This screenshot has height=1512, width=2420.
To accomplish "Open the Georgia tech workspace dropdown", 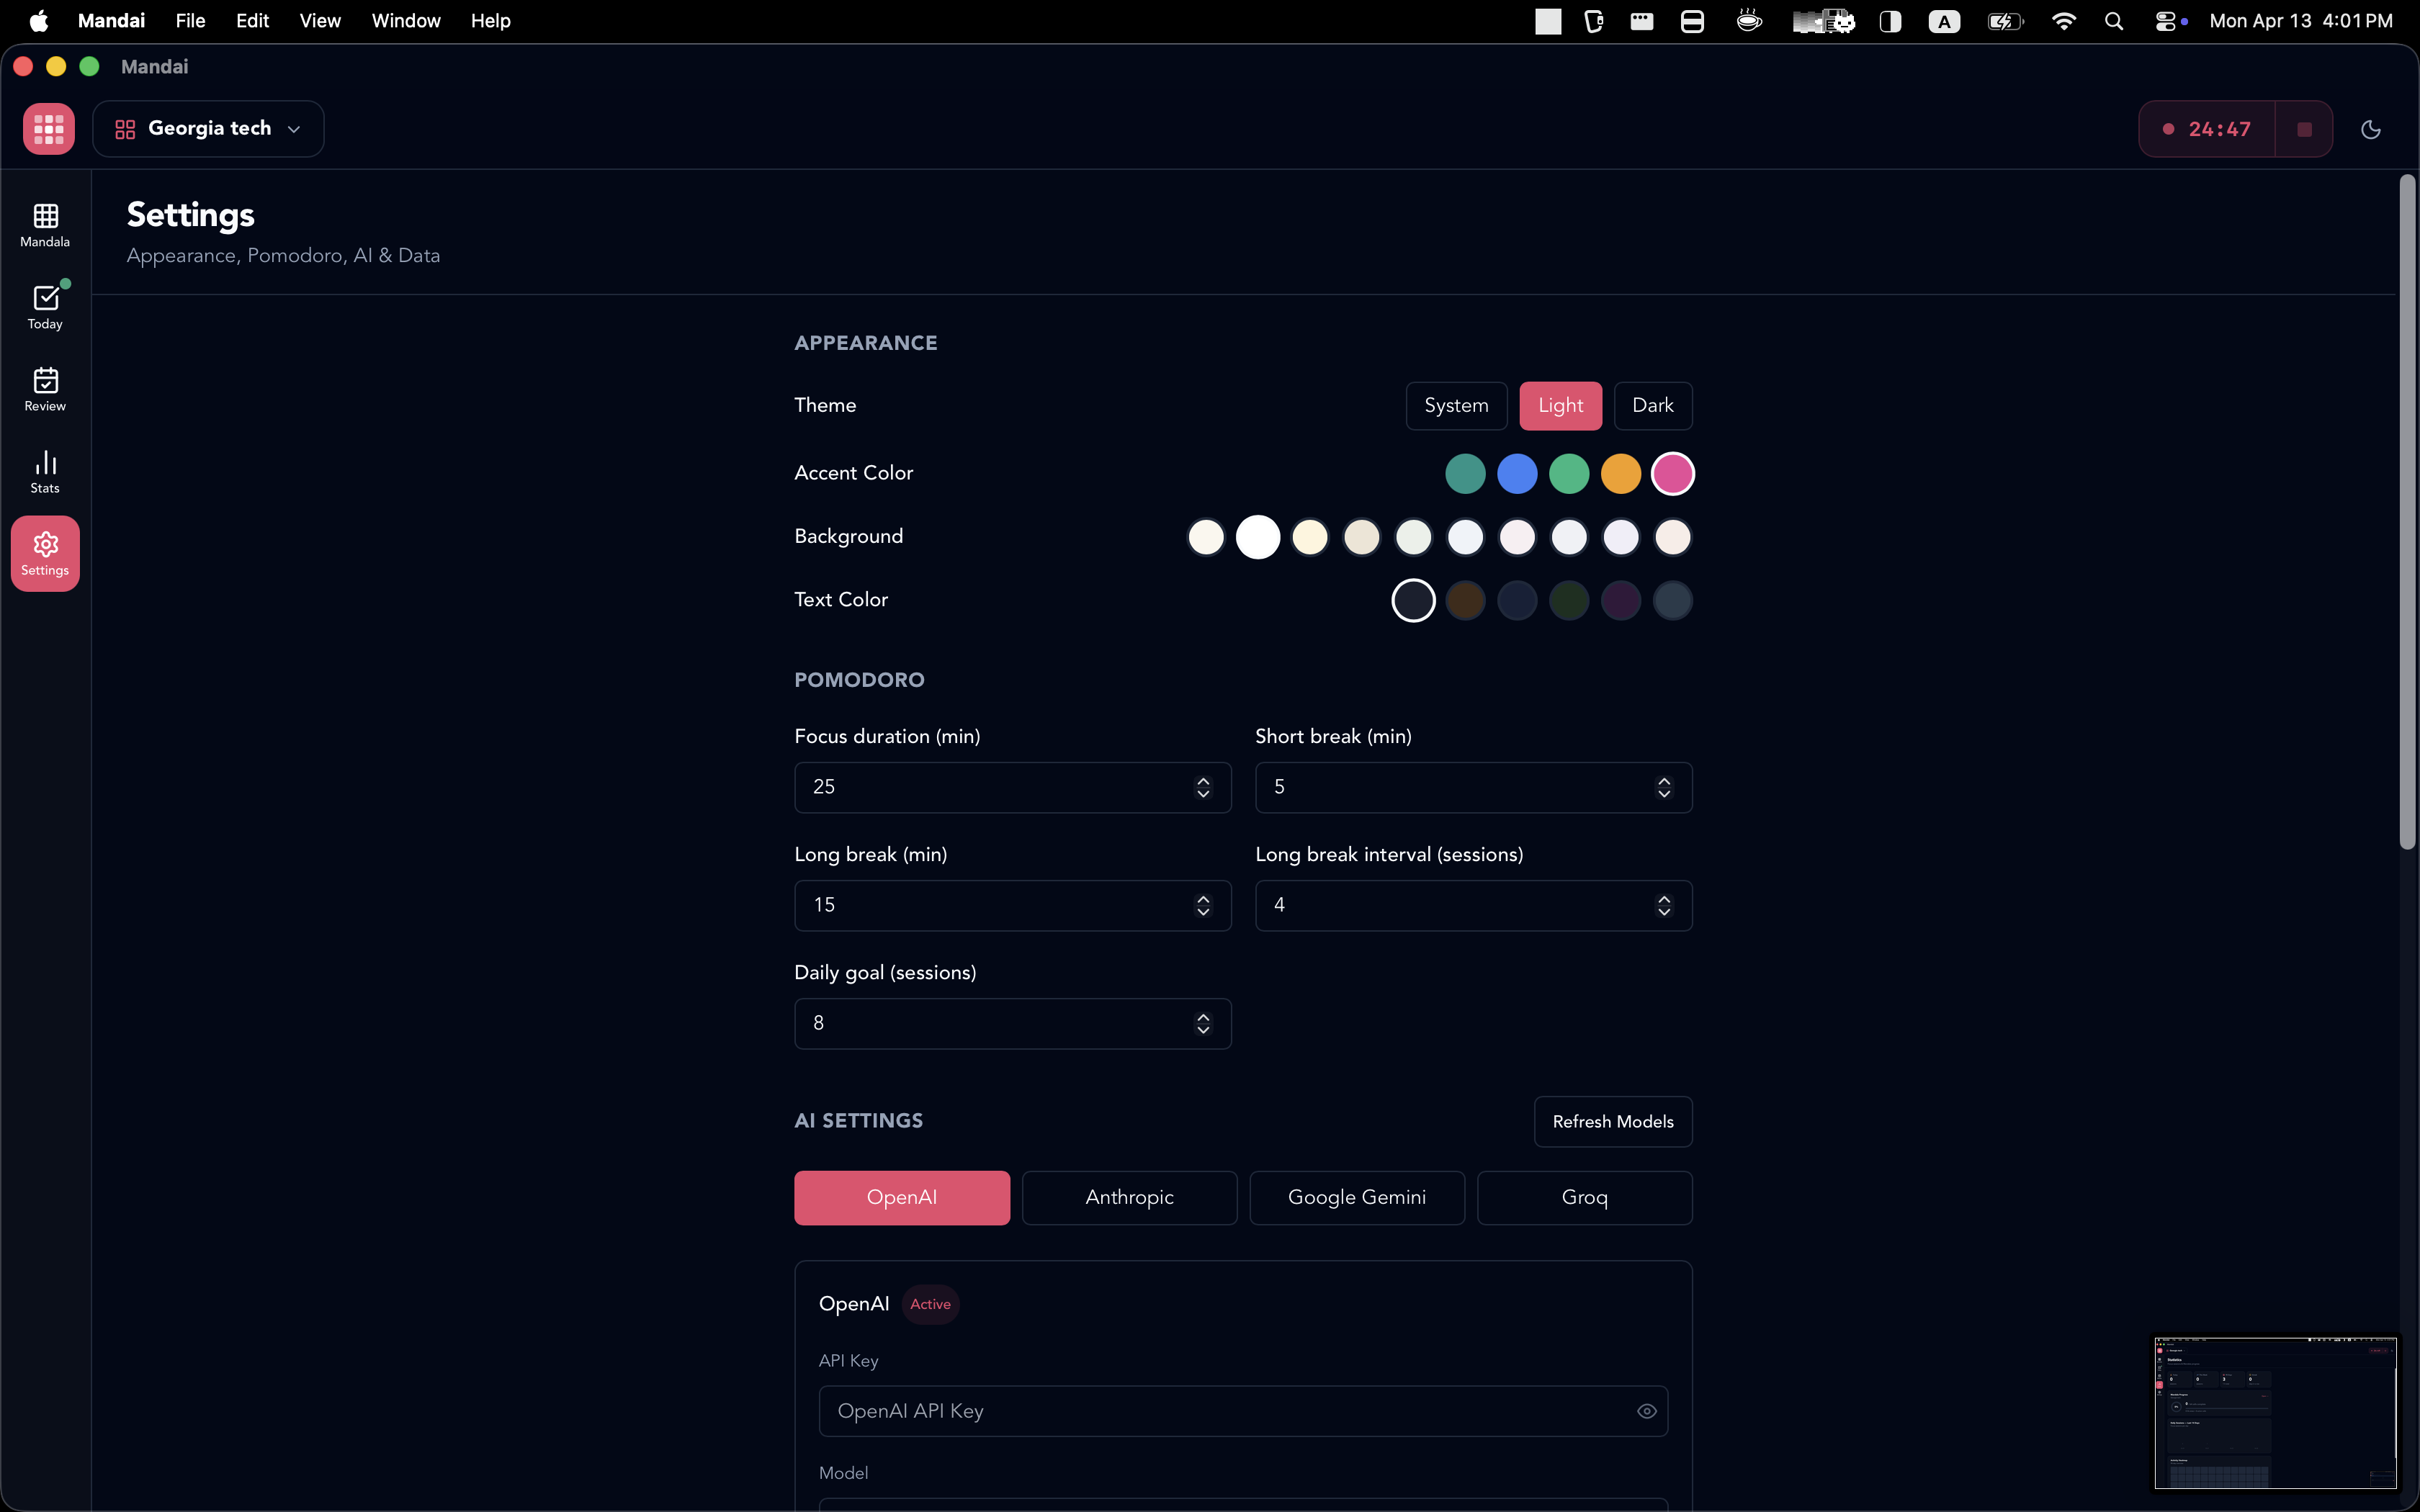I will [208, 128].
